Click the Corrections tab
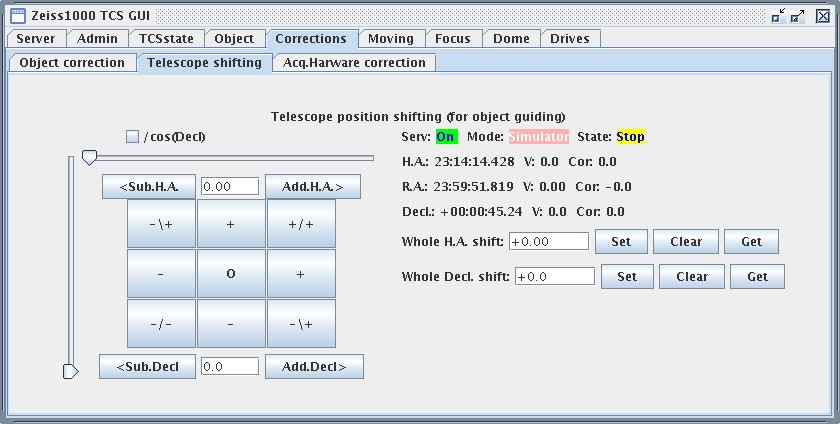Screen dimensions: 840x424 pyautogui.click(x=311, y=39)
